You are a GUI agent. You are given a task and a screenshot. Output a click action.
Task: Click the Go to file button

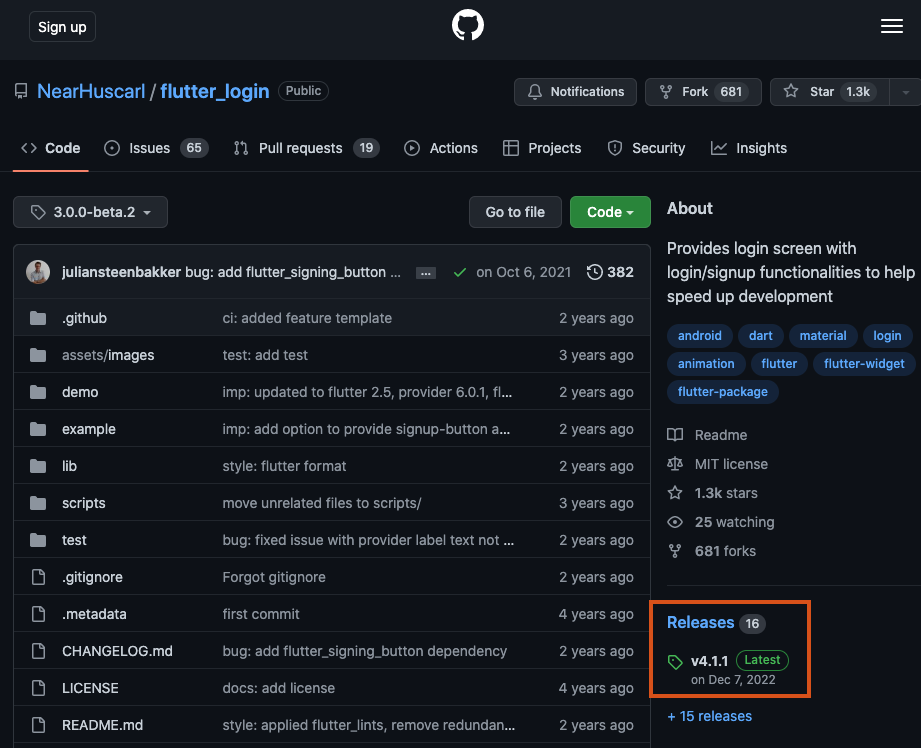515,212
